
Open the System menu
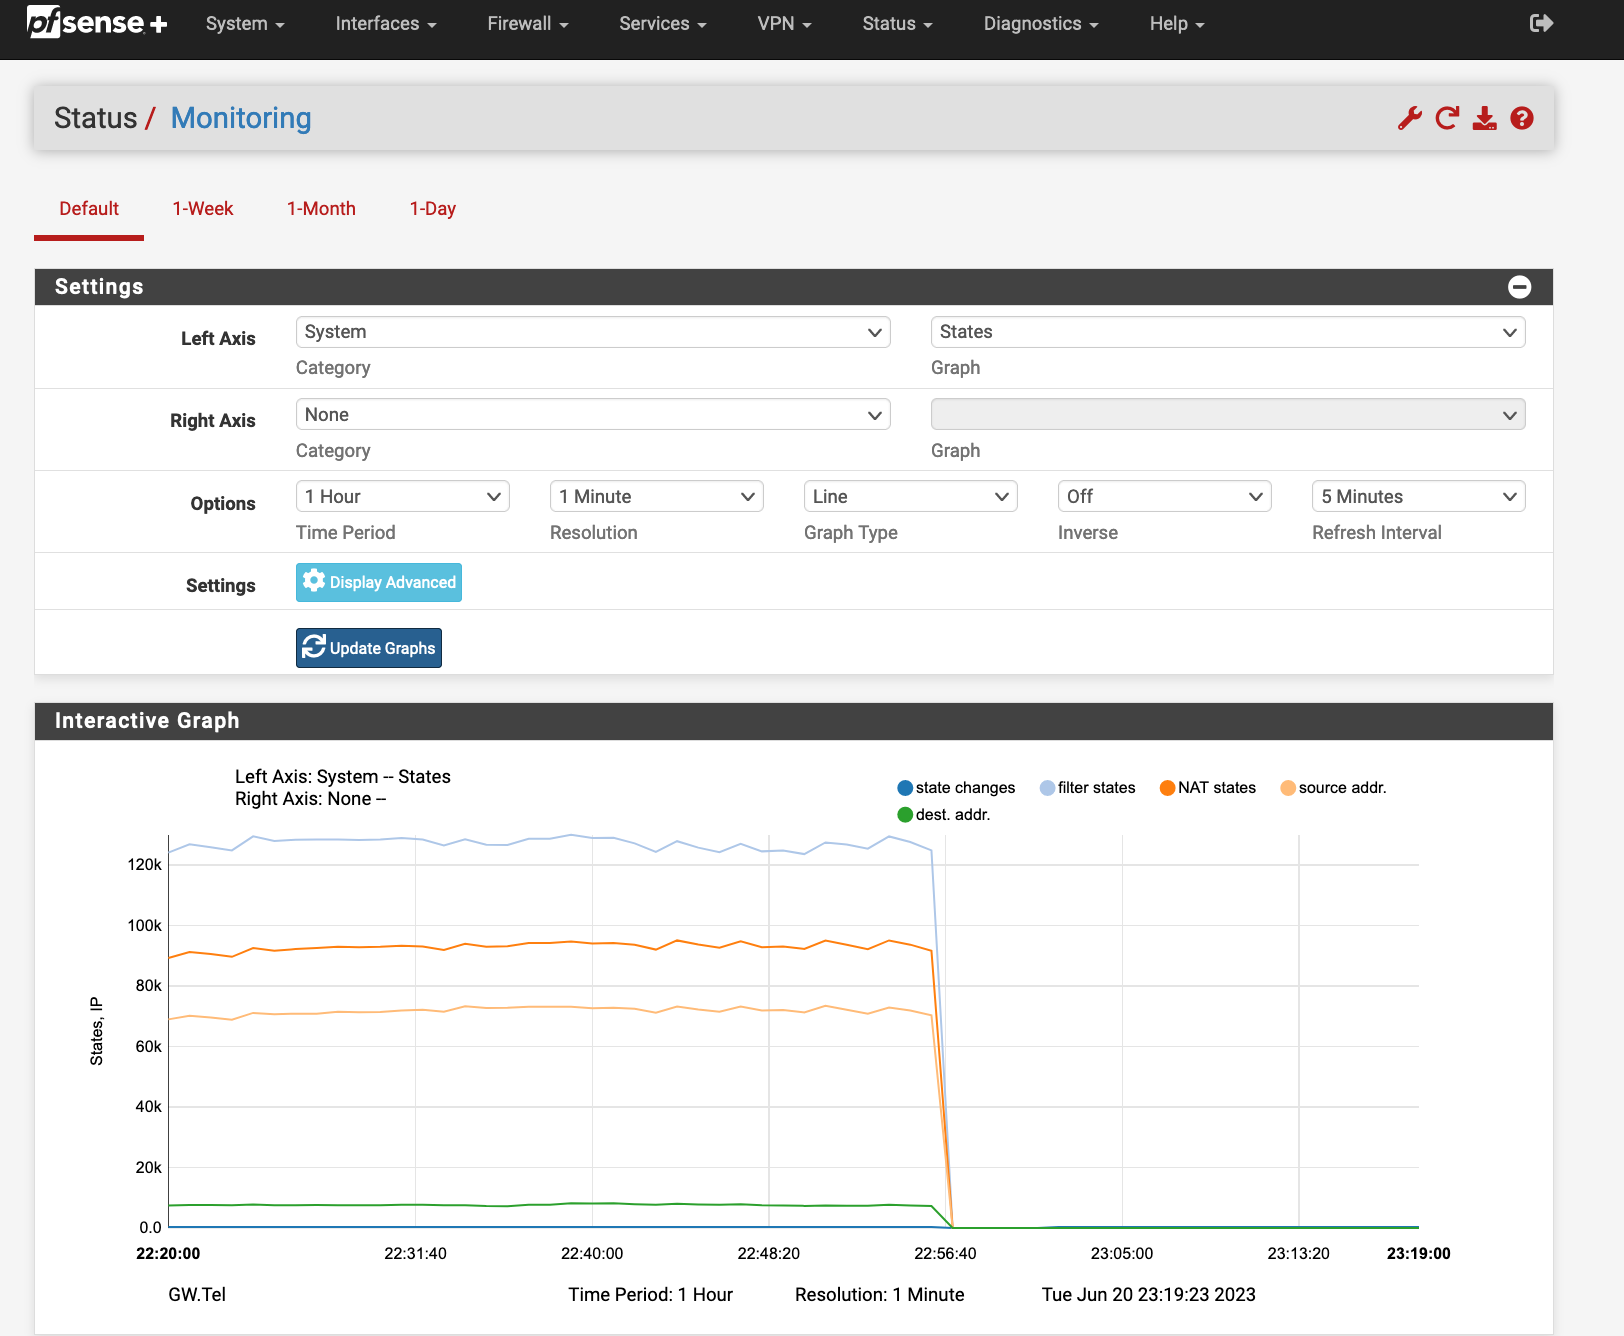pyautogui.click(x=245, y=23)
